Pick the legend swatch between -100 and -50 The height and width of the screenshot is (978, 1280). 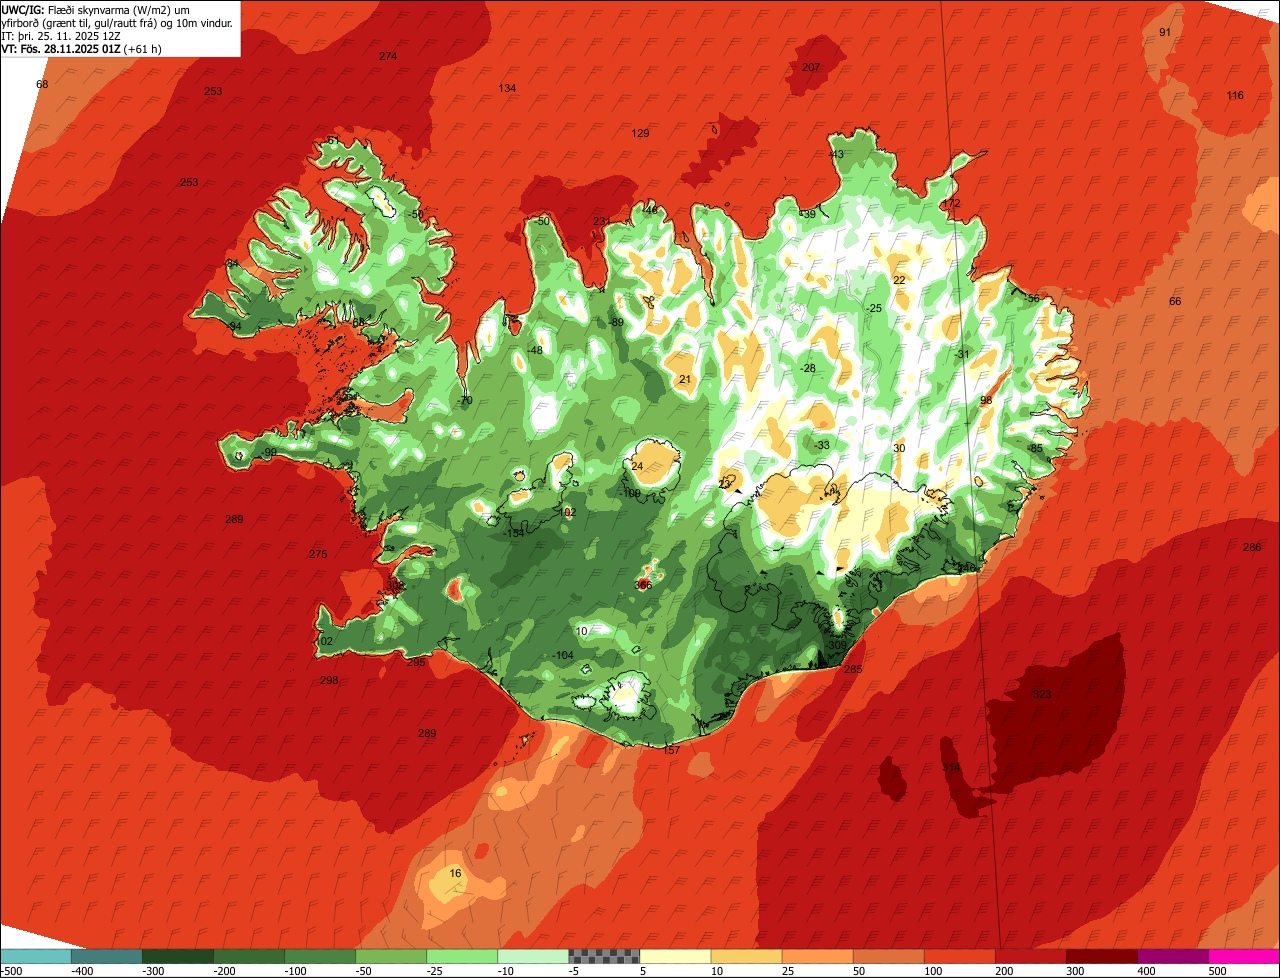320,956
